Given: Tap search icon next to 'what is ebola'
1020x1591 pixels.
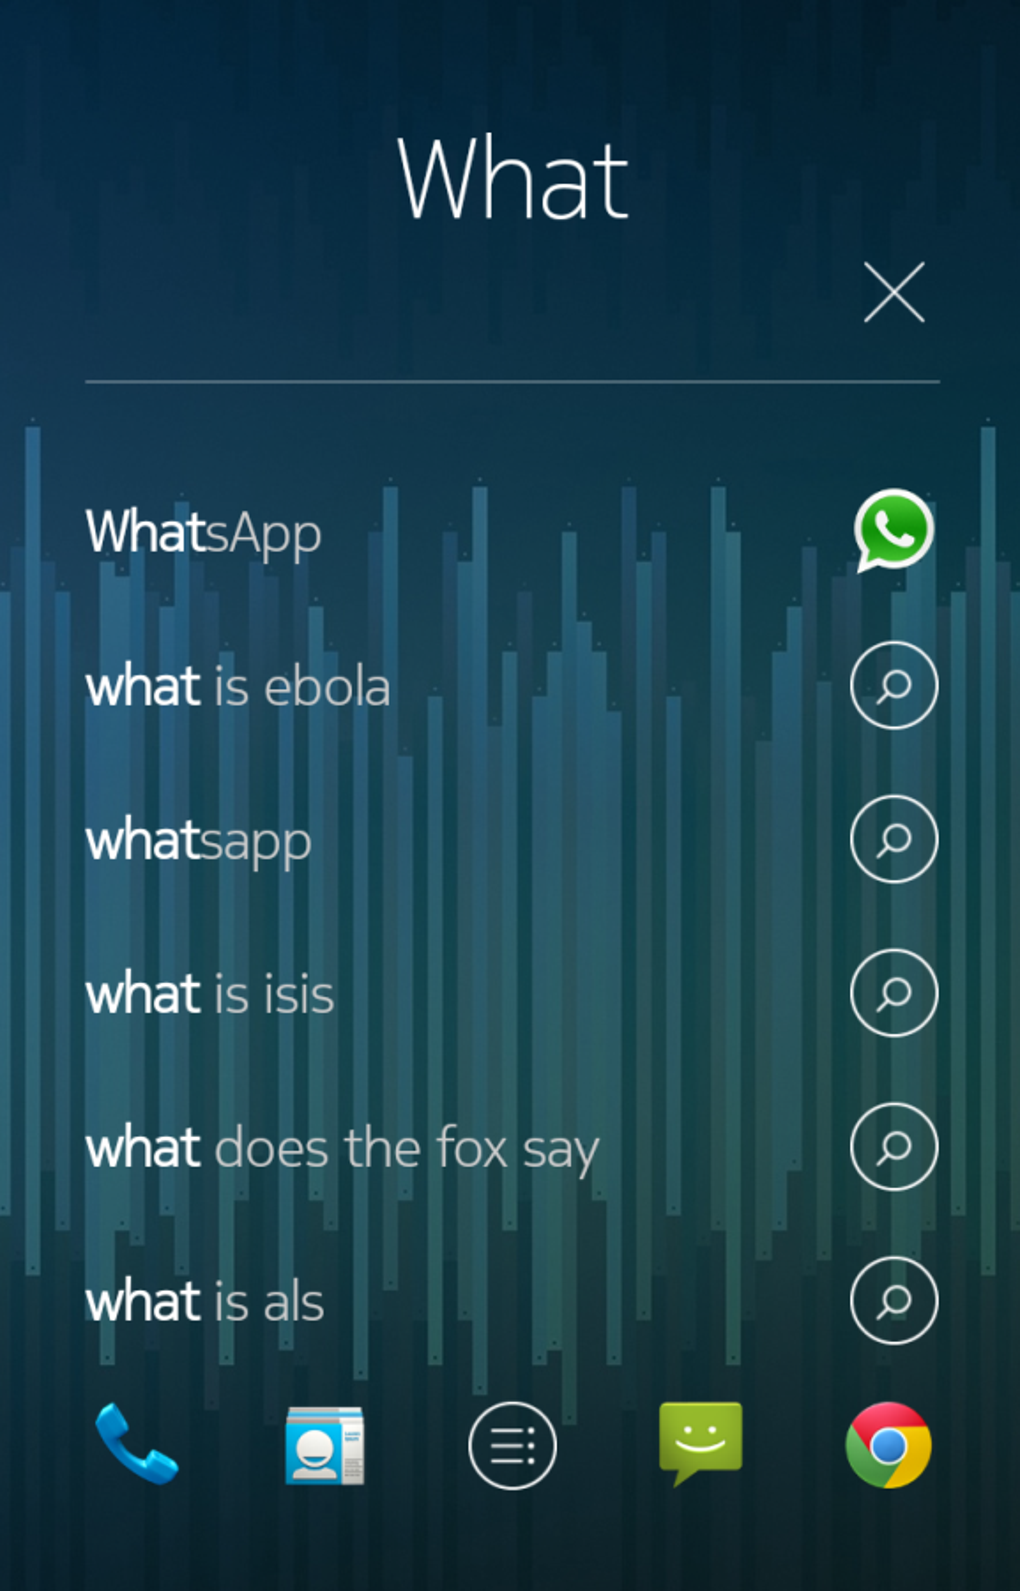Looking at the screenshot, I should pyautogui.click(x=894, y=686).
